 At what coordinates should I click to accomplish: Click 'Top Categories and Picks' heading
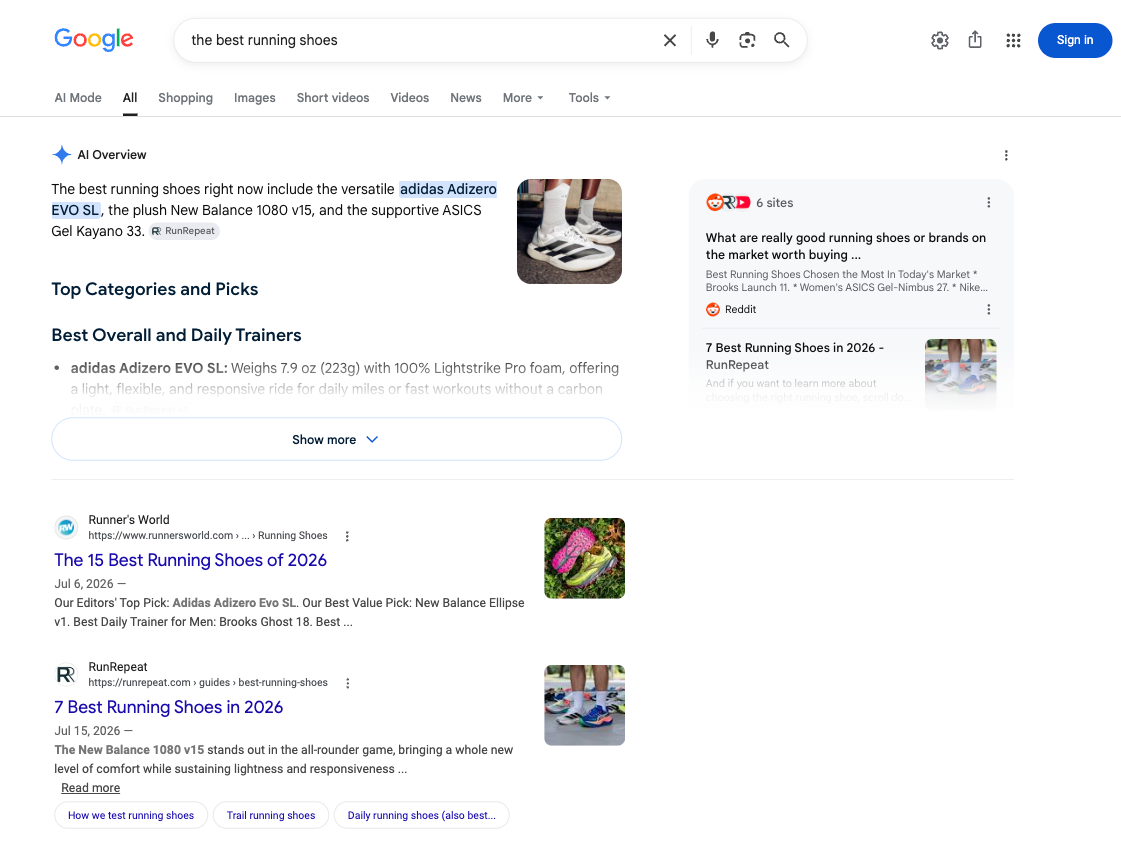(154, 289)
